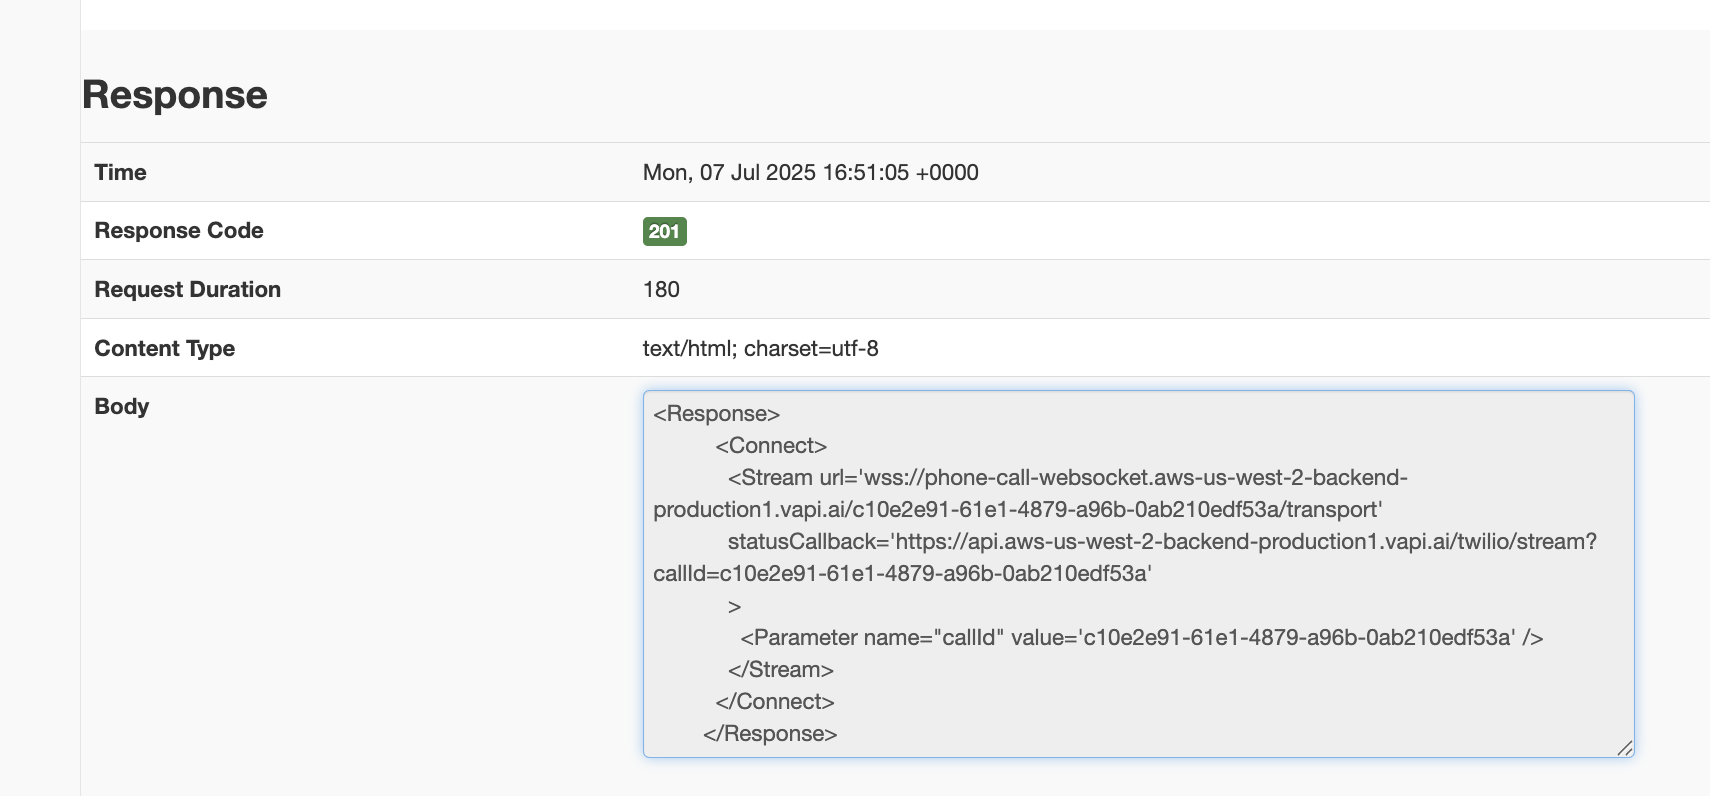Viewport: 1710px width, 796px height.
Task: Click the 180 request duration value
Action: (x=661, y=289)
